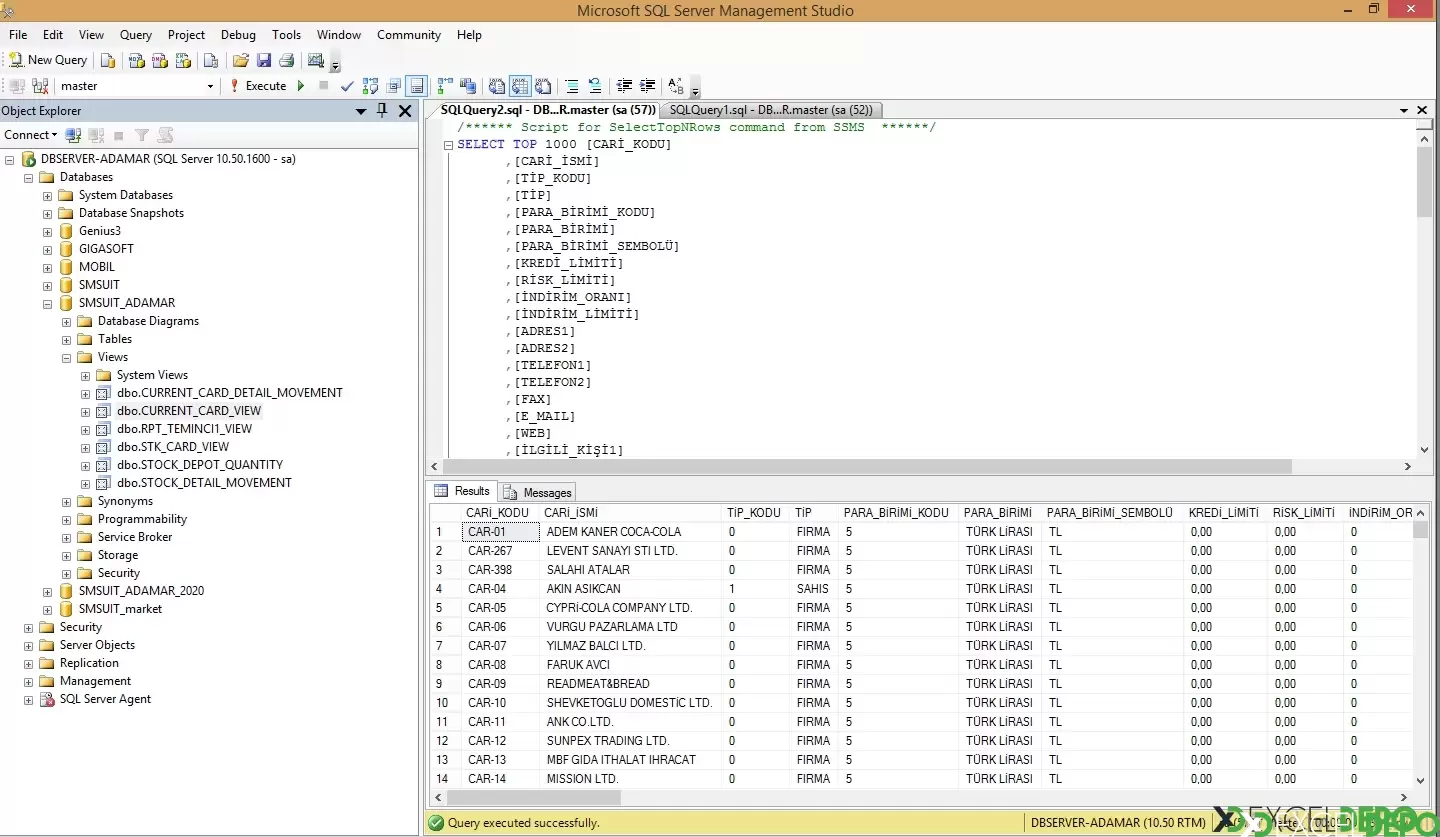This screenshot has height=837, width=1440.
Task: Open the Activity Monitor
Action: tap(316, 60)
